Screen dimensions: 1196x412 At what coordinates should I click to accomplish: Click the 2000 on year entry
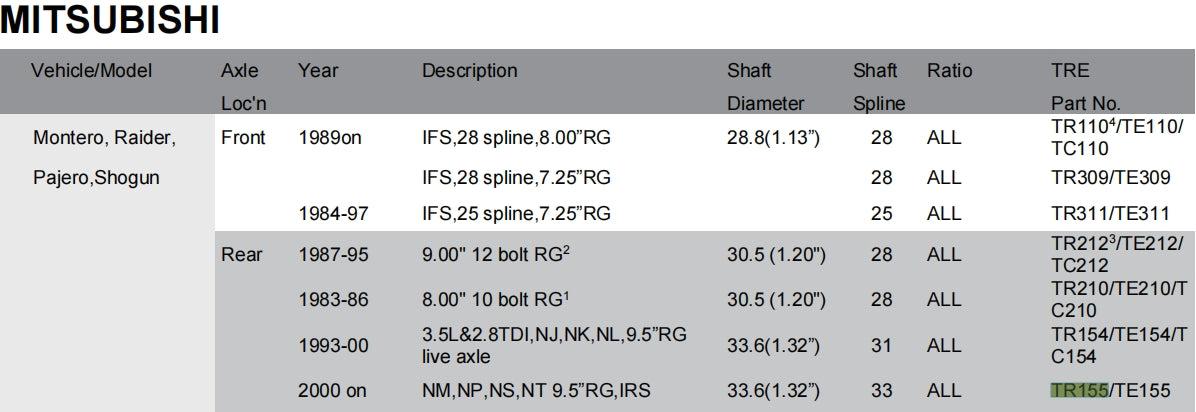[332, 392]
